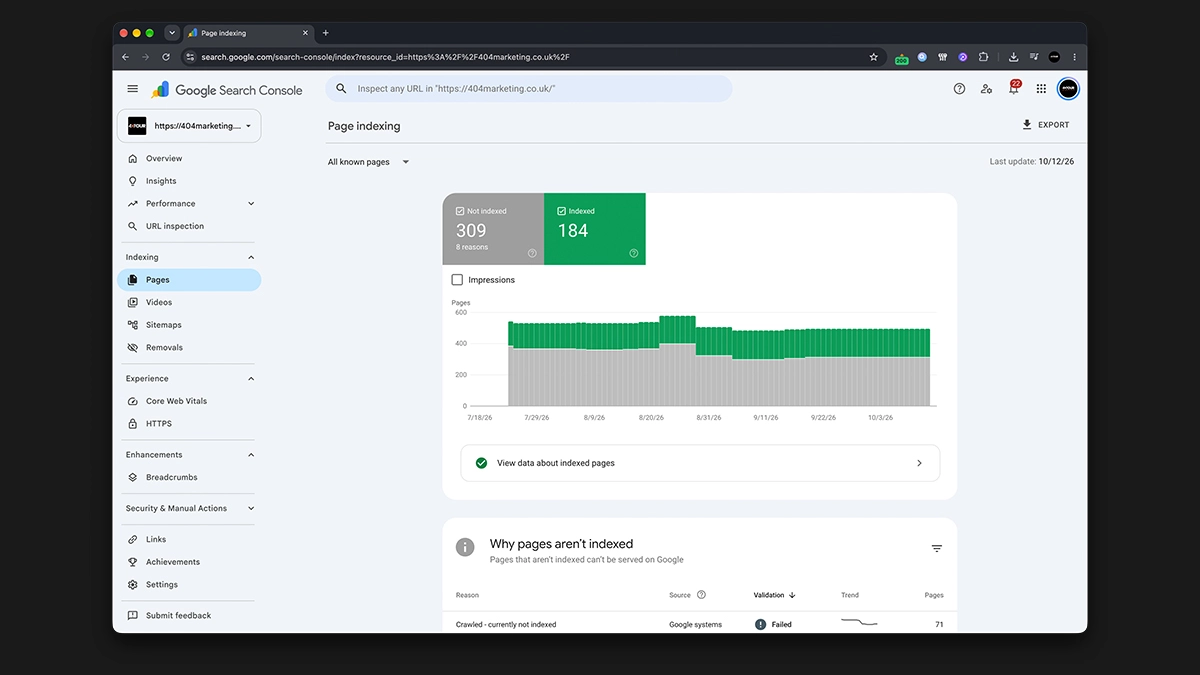Viewport: 1200px width, 675px height.
Task: Toggle the Not indexed card checkbox
Action: 460,211
